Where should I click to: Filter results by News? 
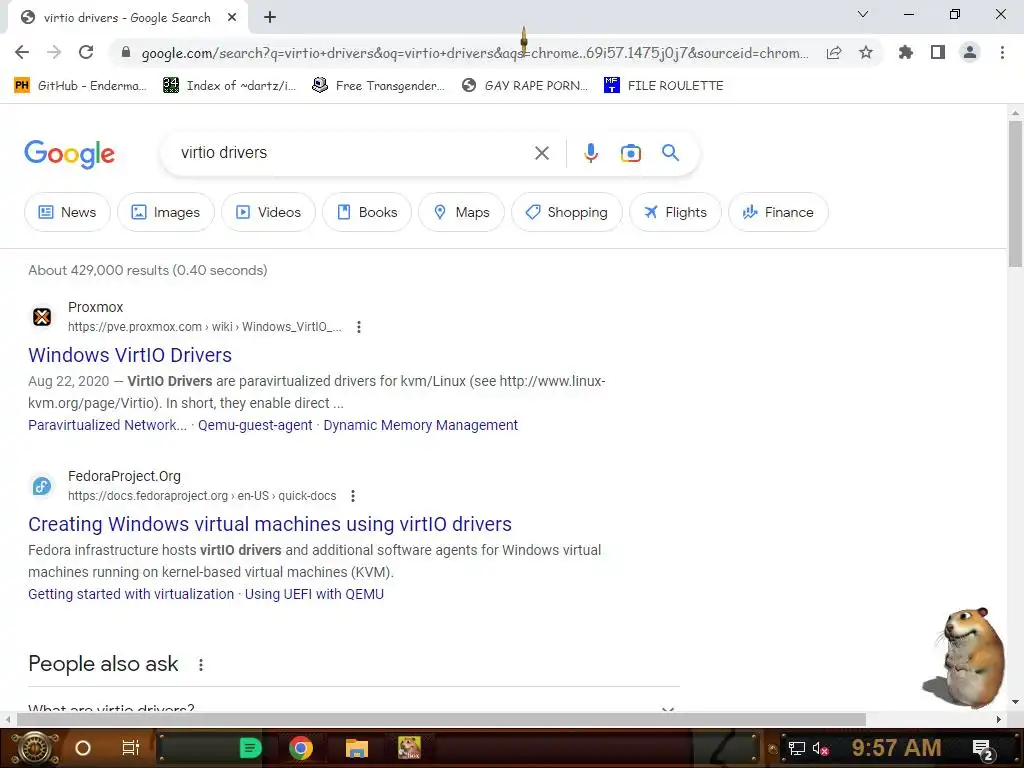pos(67,212)
